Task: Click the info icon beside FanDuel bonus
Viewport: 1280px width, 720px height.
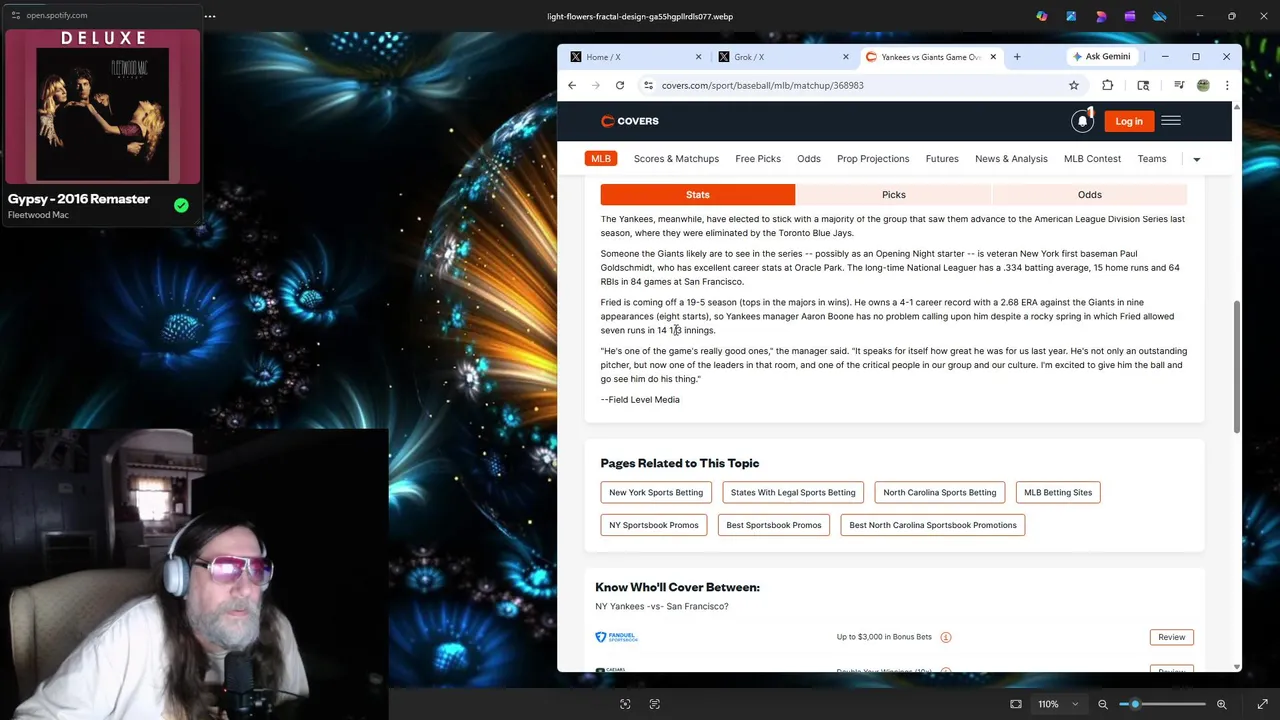Action: (x=946, y=637)
